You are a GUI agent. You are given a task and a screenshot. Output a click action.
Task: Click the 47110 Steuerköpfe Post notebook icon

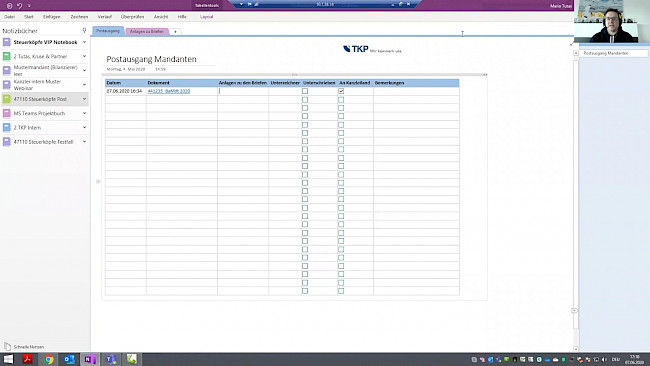[x=7, y=99]
